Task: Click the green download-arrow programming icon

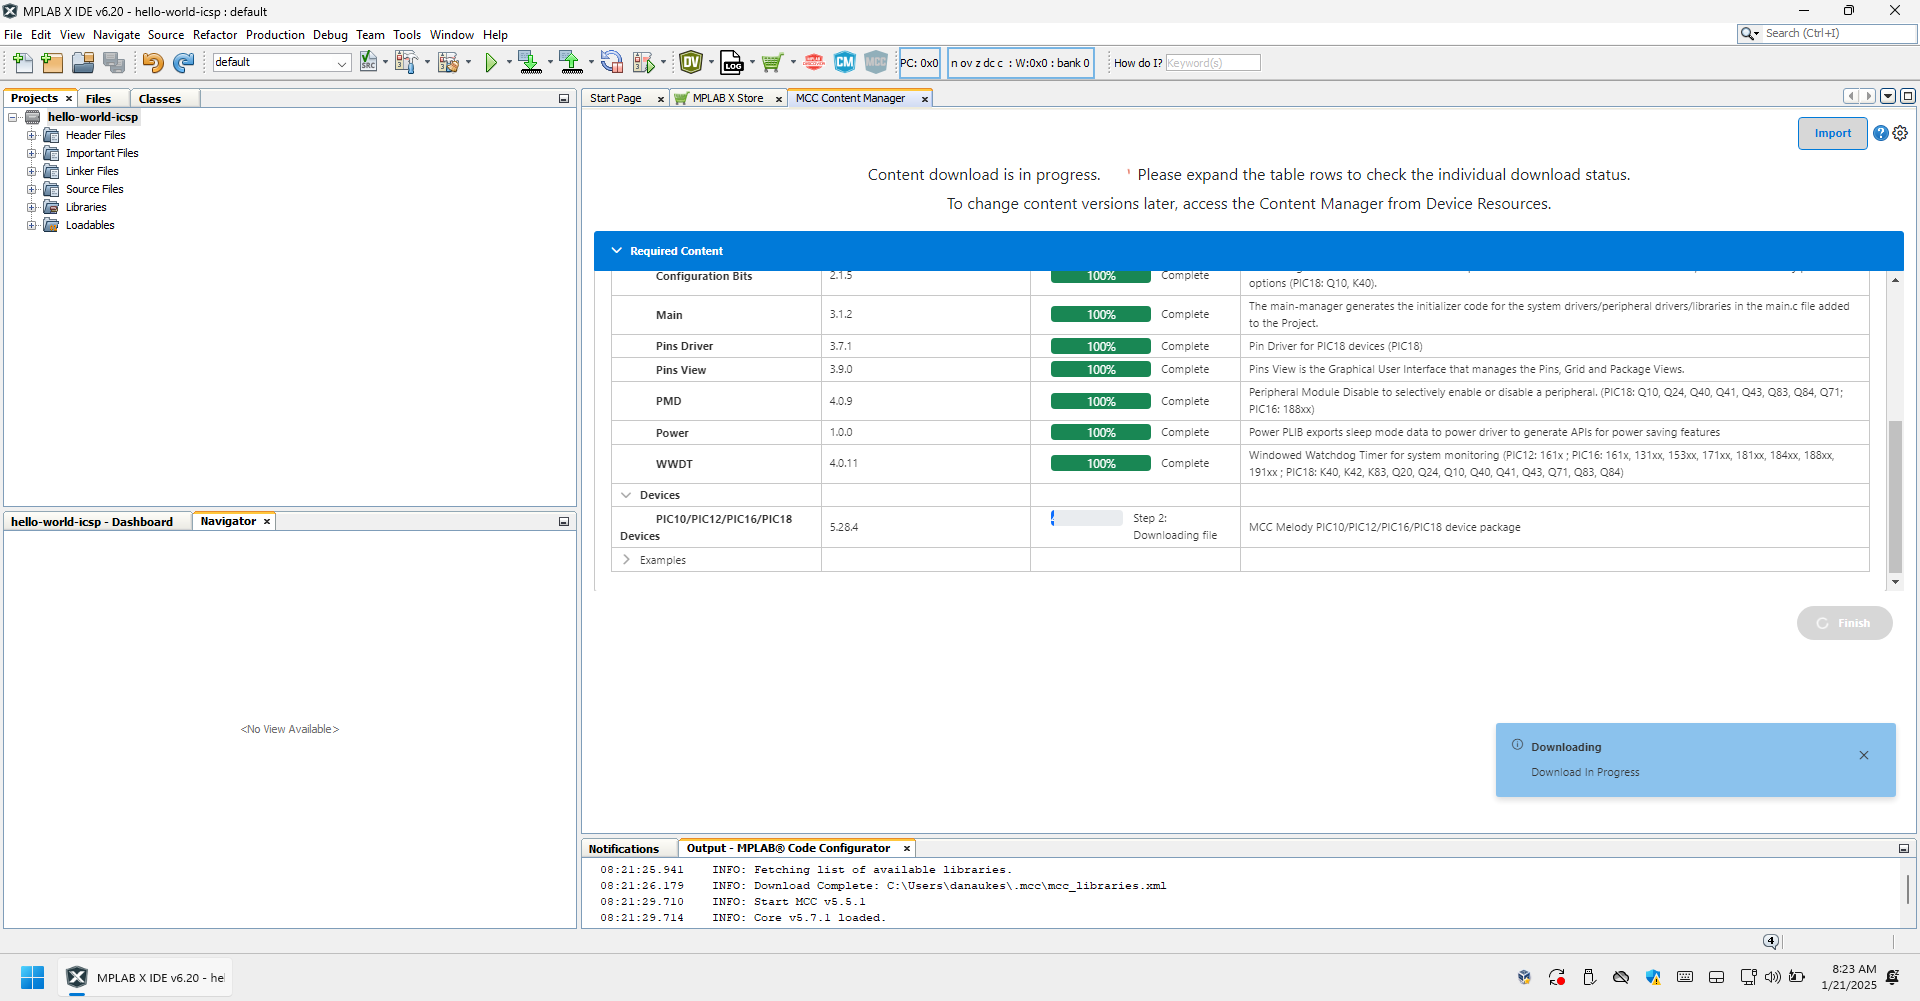Action: [529, 63]
